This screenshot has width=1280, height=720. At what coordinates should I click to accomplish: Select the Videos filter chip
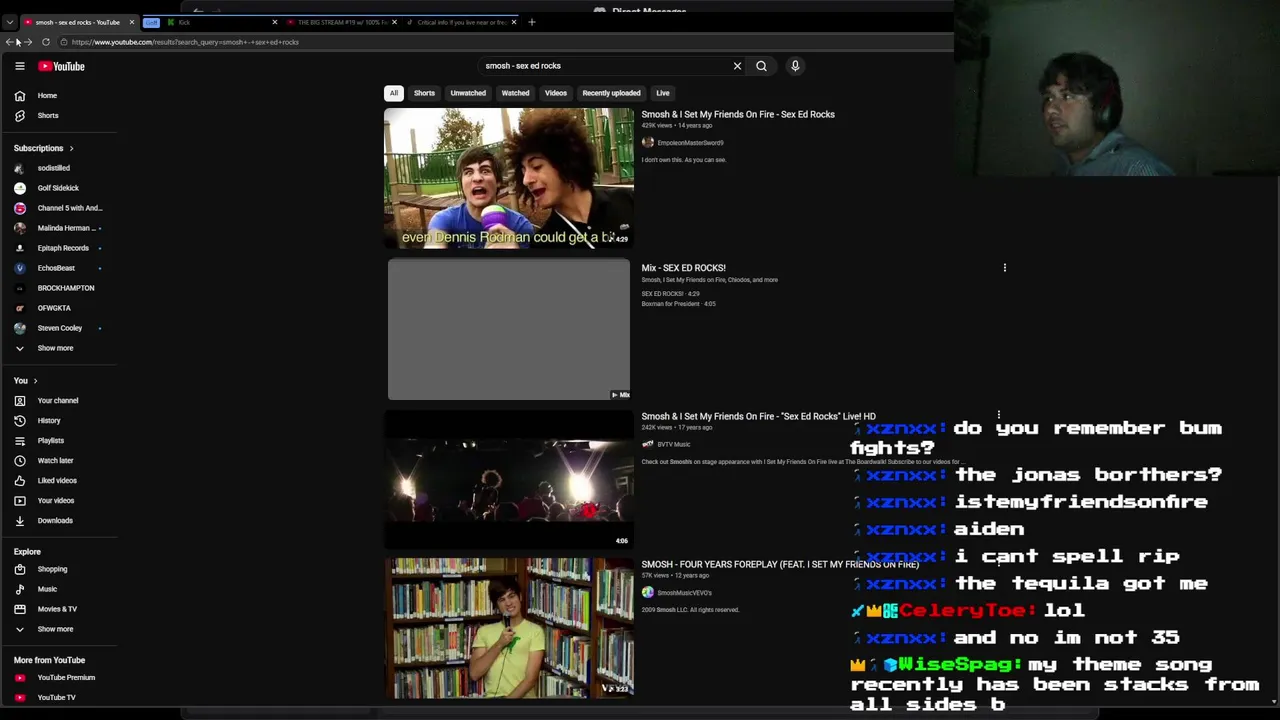coord(556,93)
